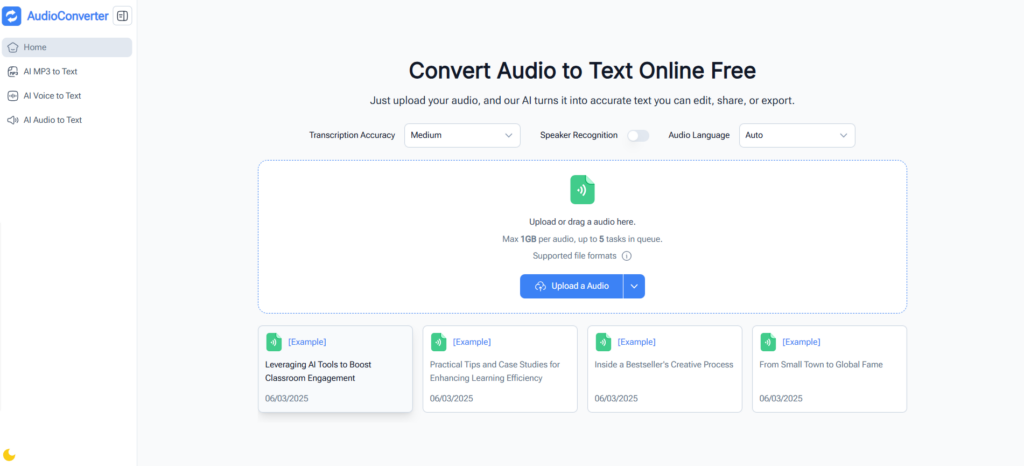1024x466 pixels.
Task: Click the Convert Audio to Text Online Free heading
Action: pyautogui.click(x=583, y=70)
